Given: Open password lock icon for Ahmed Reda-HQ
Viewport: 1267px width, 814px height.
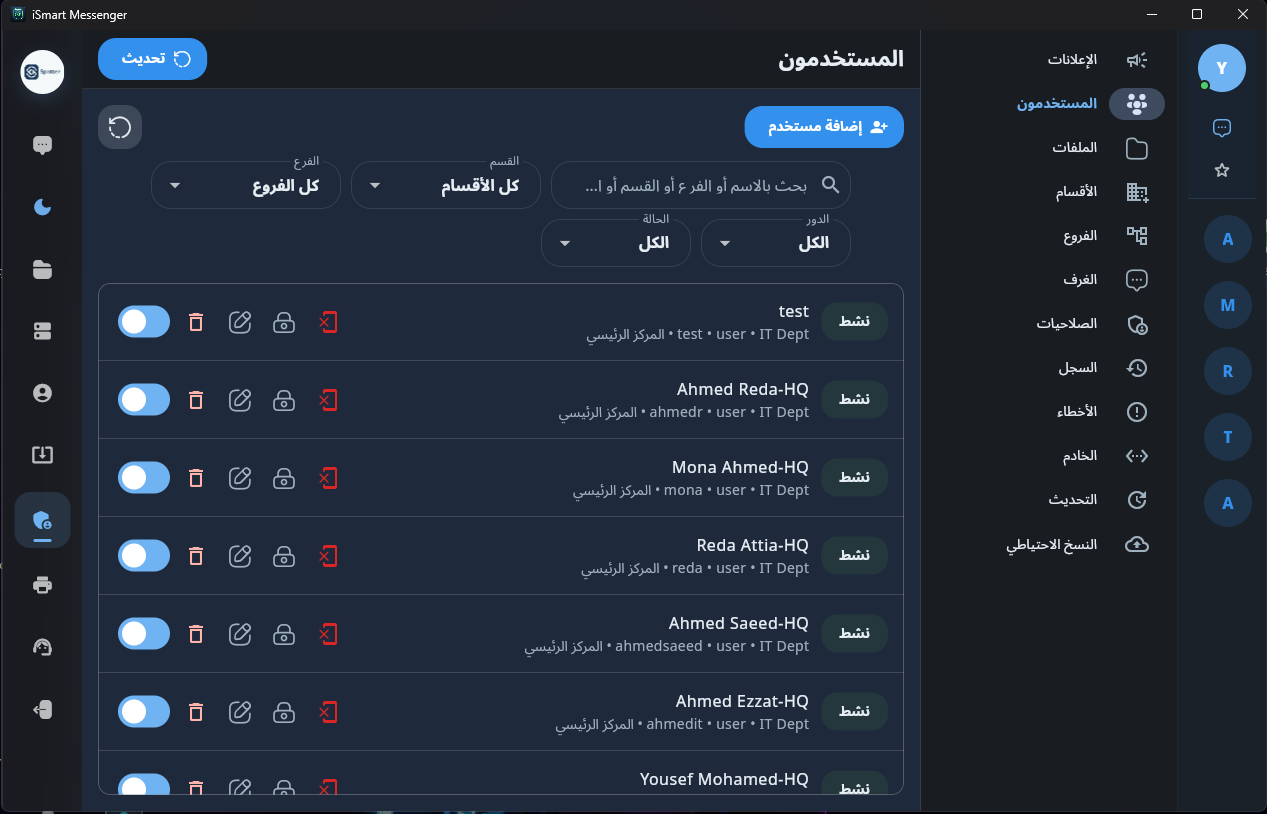Looking at the screenshot, I should point(284,400).
